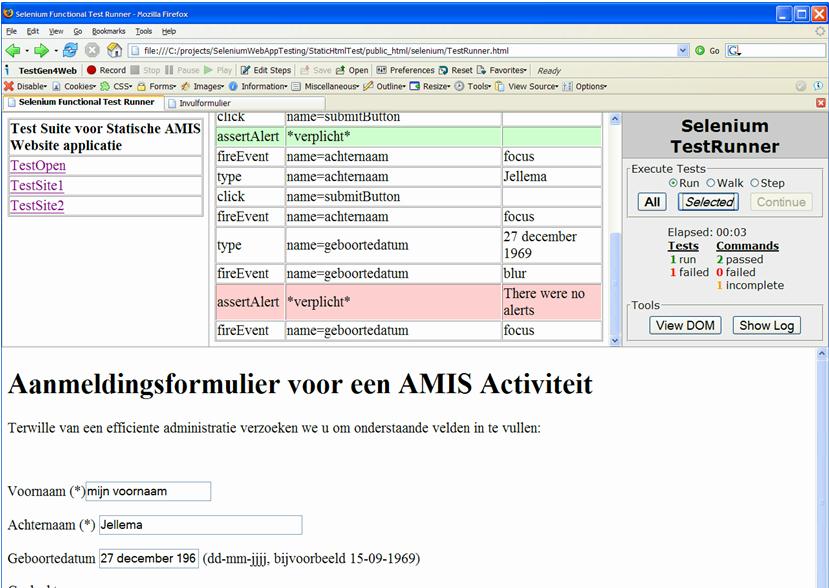The image size is (829, 588).
Task: Switch to the Invulformulier tab
Action: coord(245,103)
